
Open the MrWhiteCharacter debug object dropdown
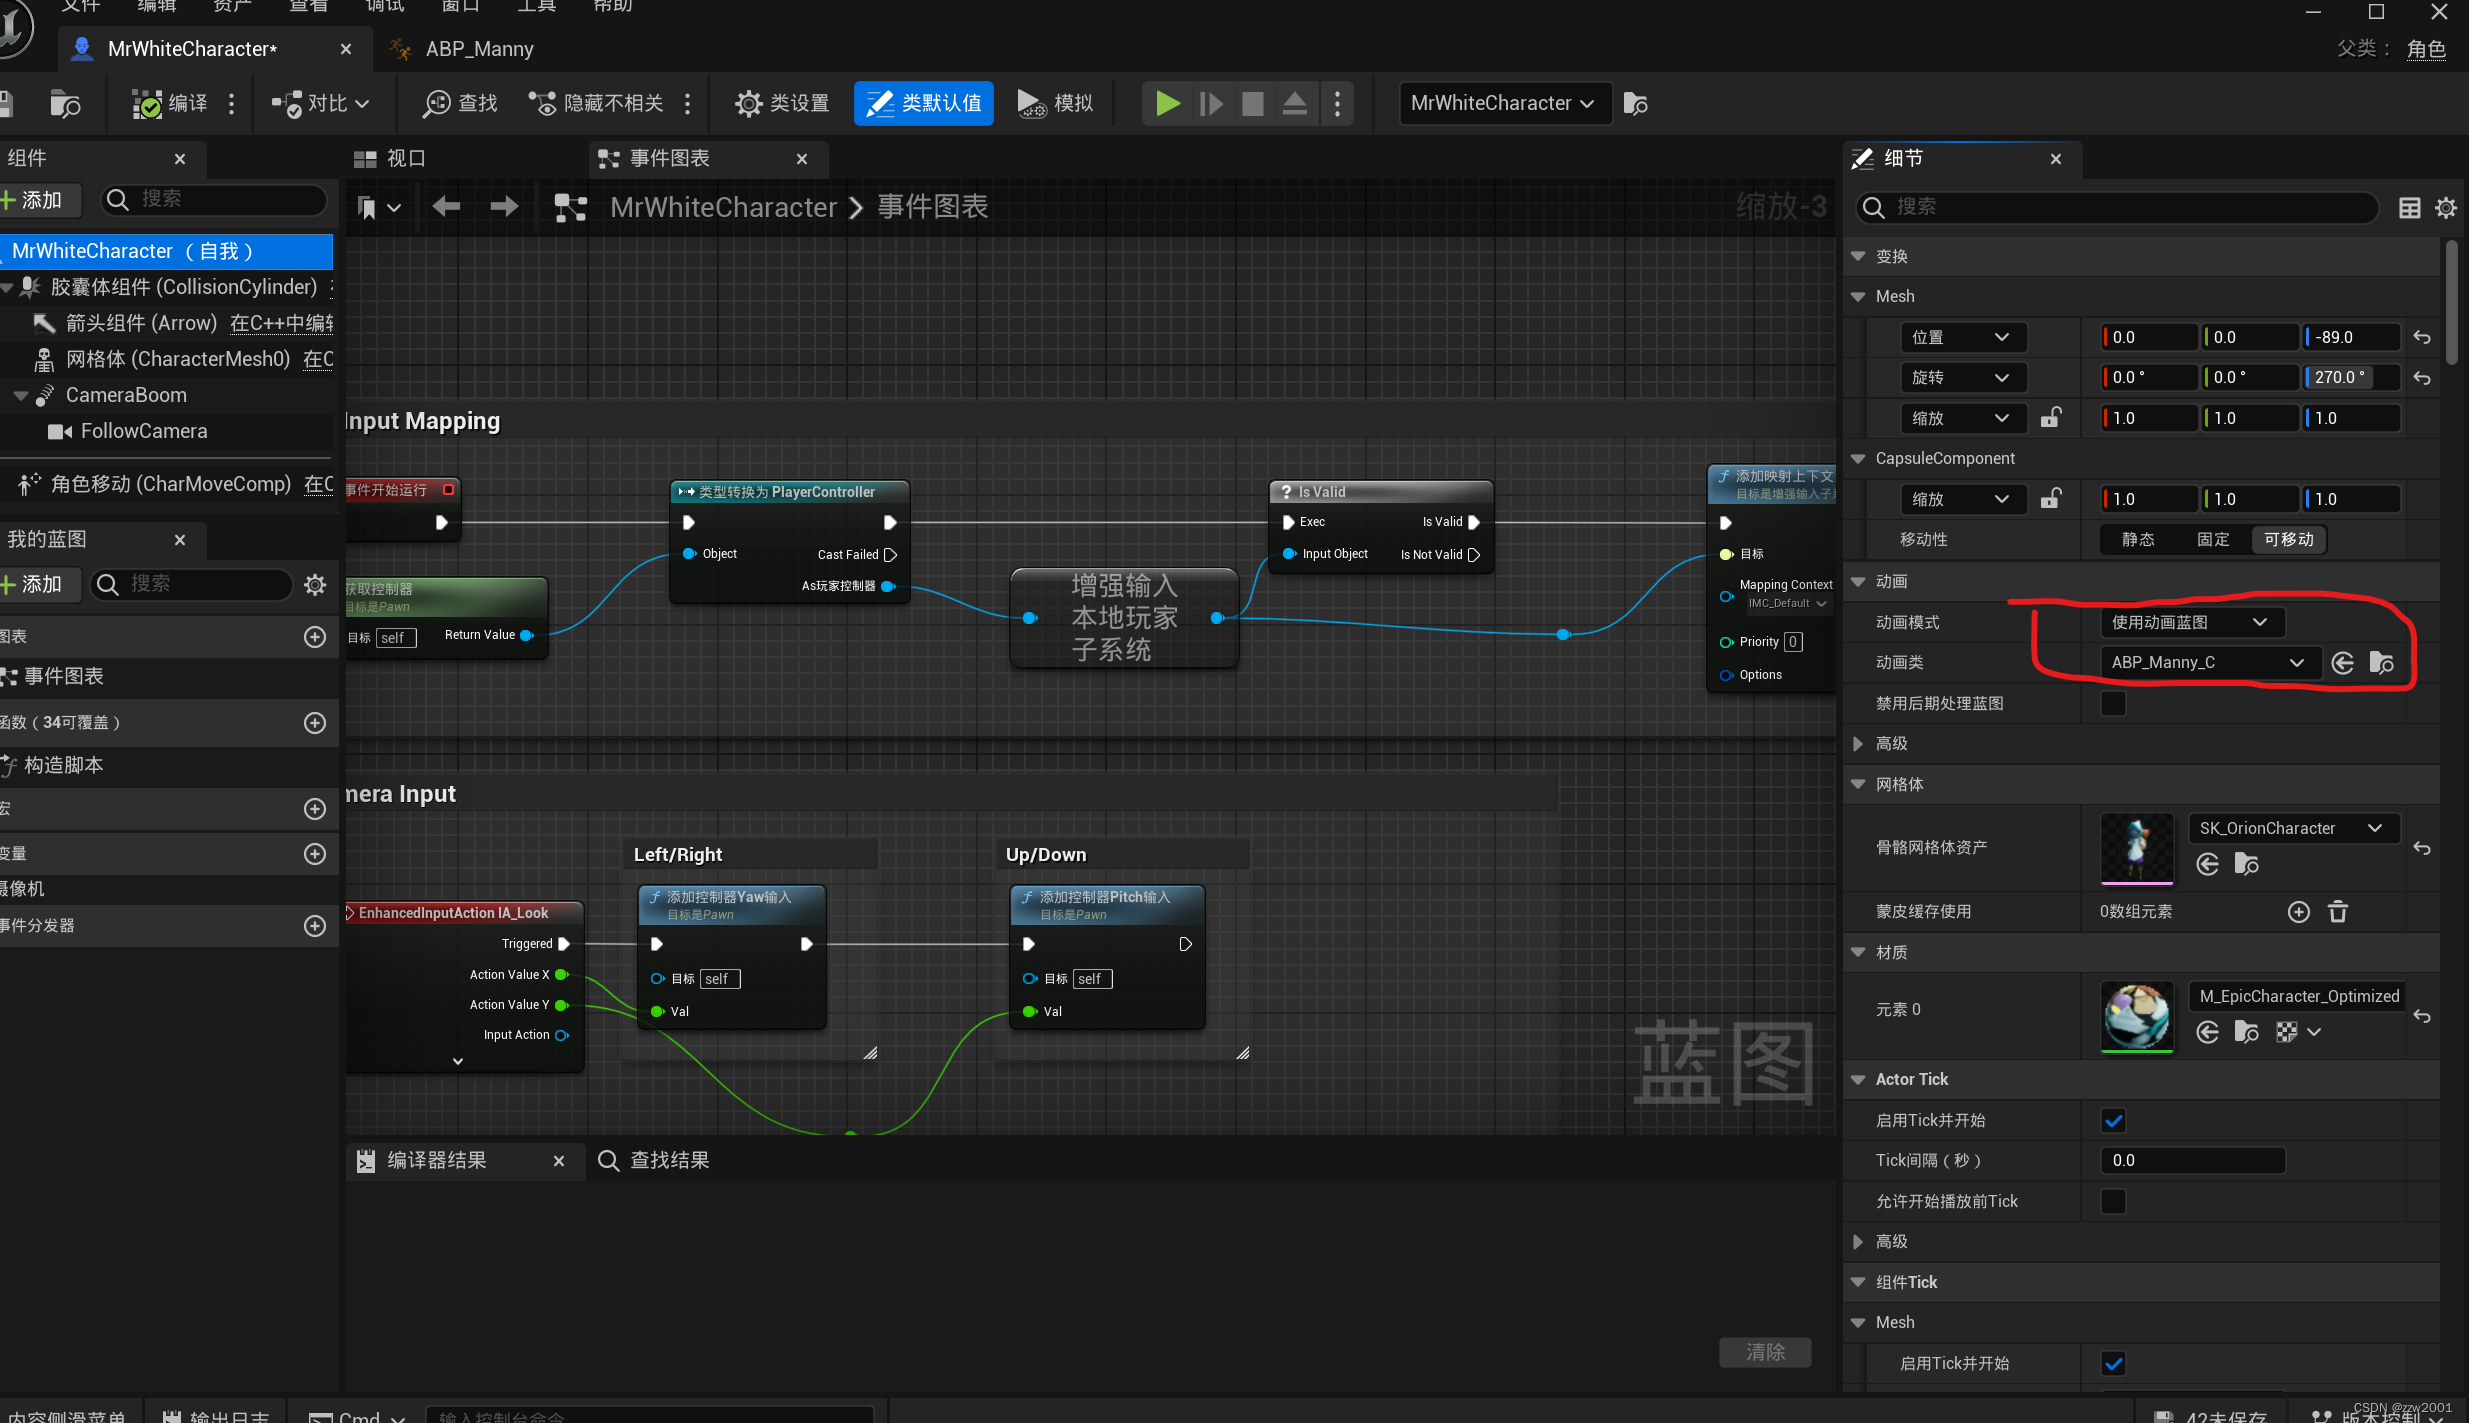point(1505,103)
